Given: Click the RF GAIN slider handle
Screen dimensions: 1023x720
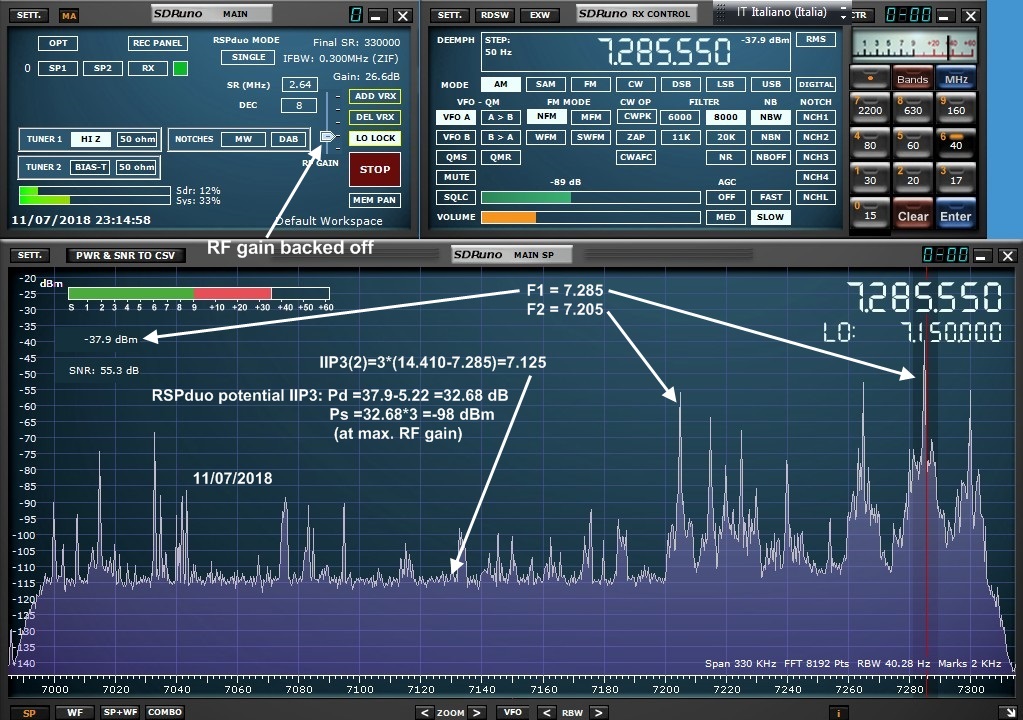Looking at the screenshot, I should (x=328, y=136).
